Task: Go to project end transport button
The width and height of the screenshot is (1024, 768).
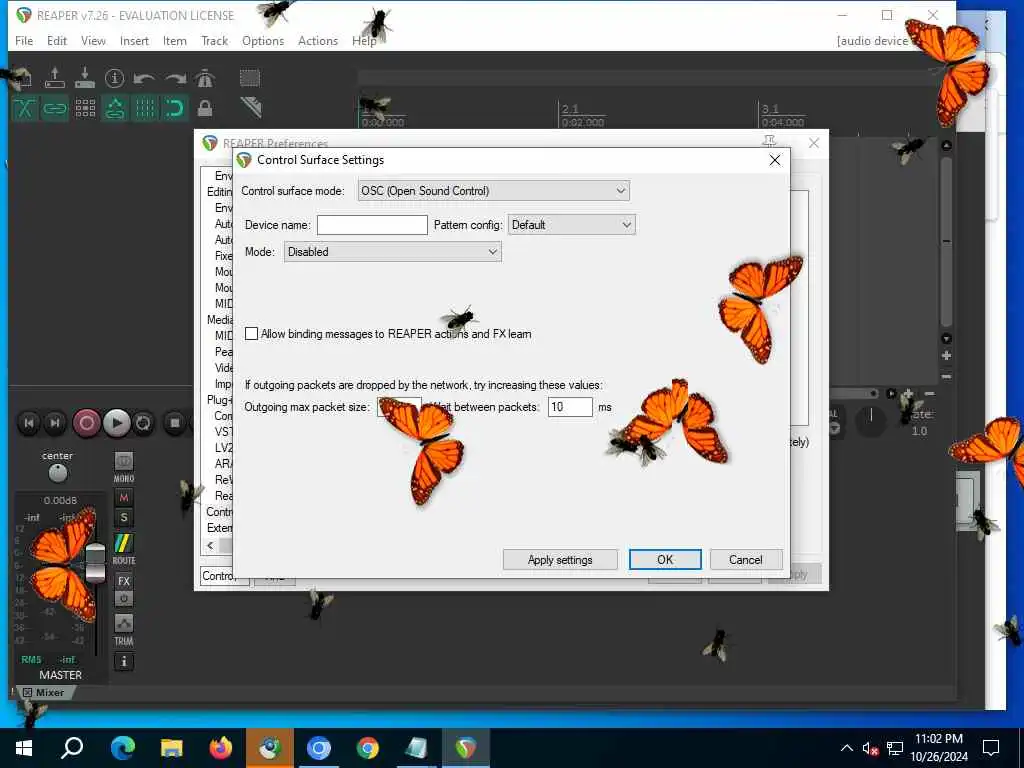Action: click(x=56, y=423)
